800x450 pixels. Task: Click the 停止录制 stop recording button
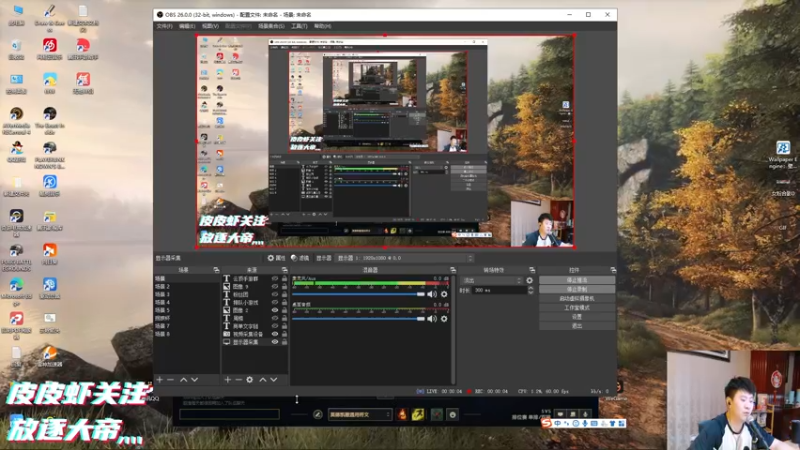(x=577, y=289)
